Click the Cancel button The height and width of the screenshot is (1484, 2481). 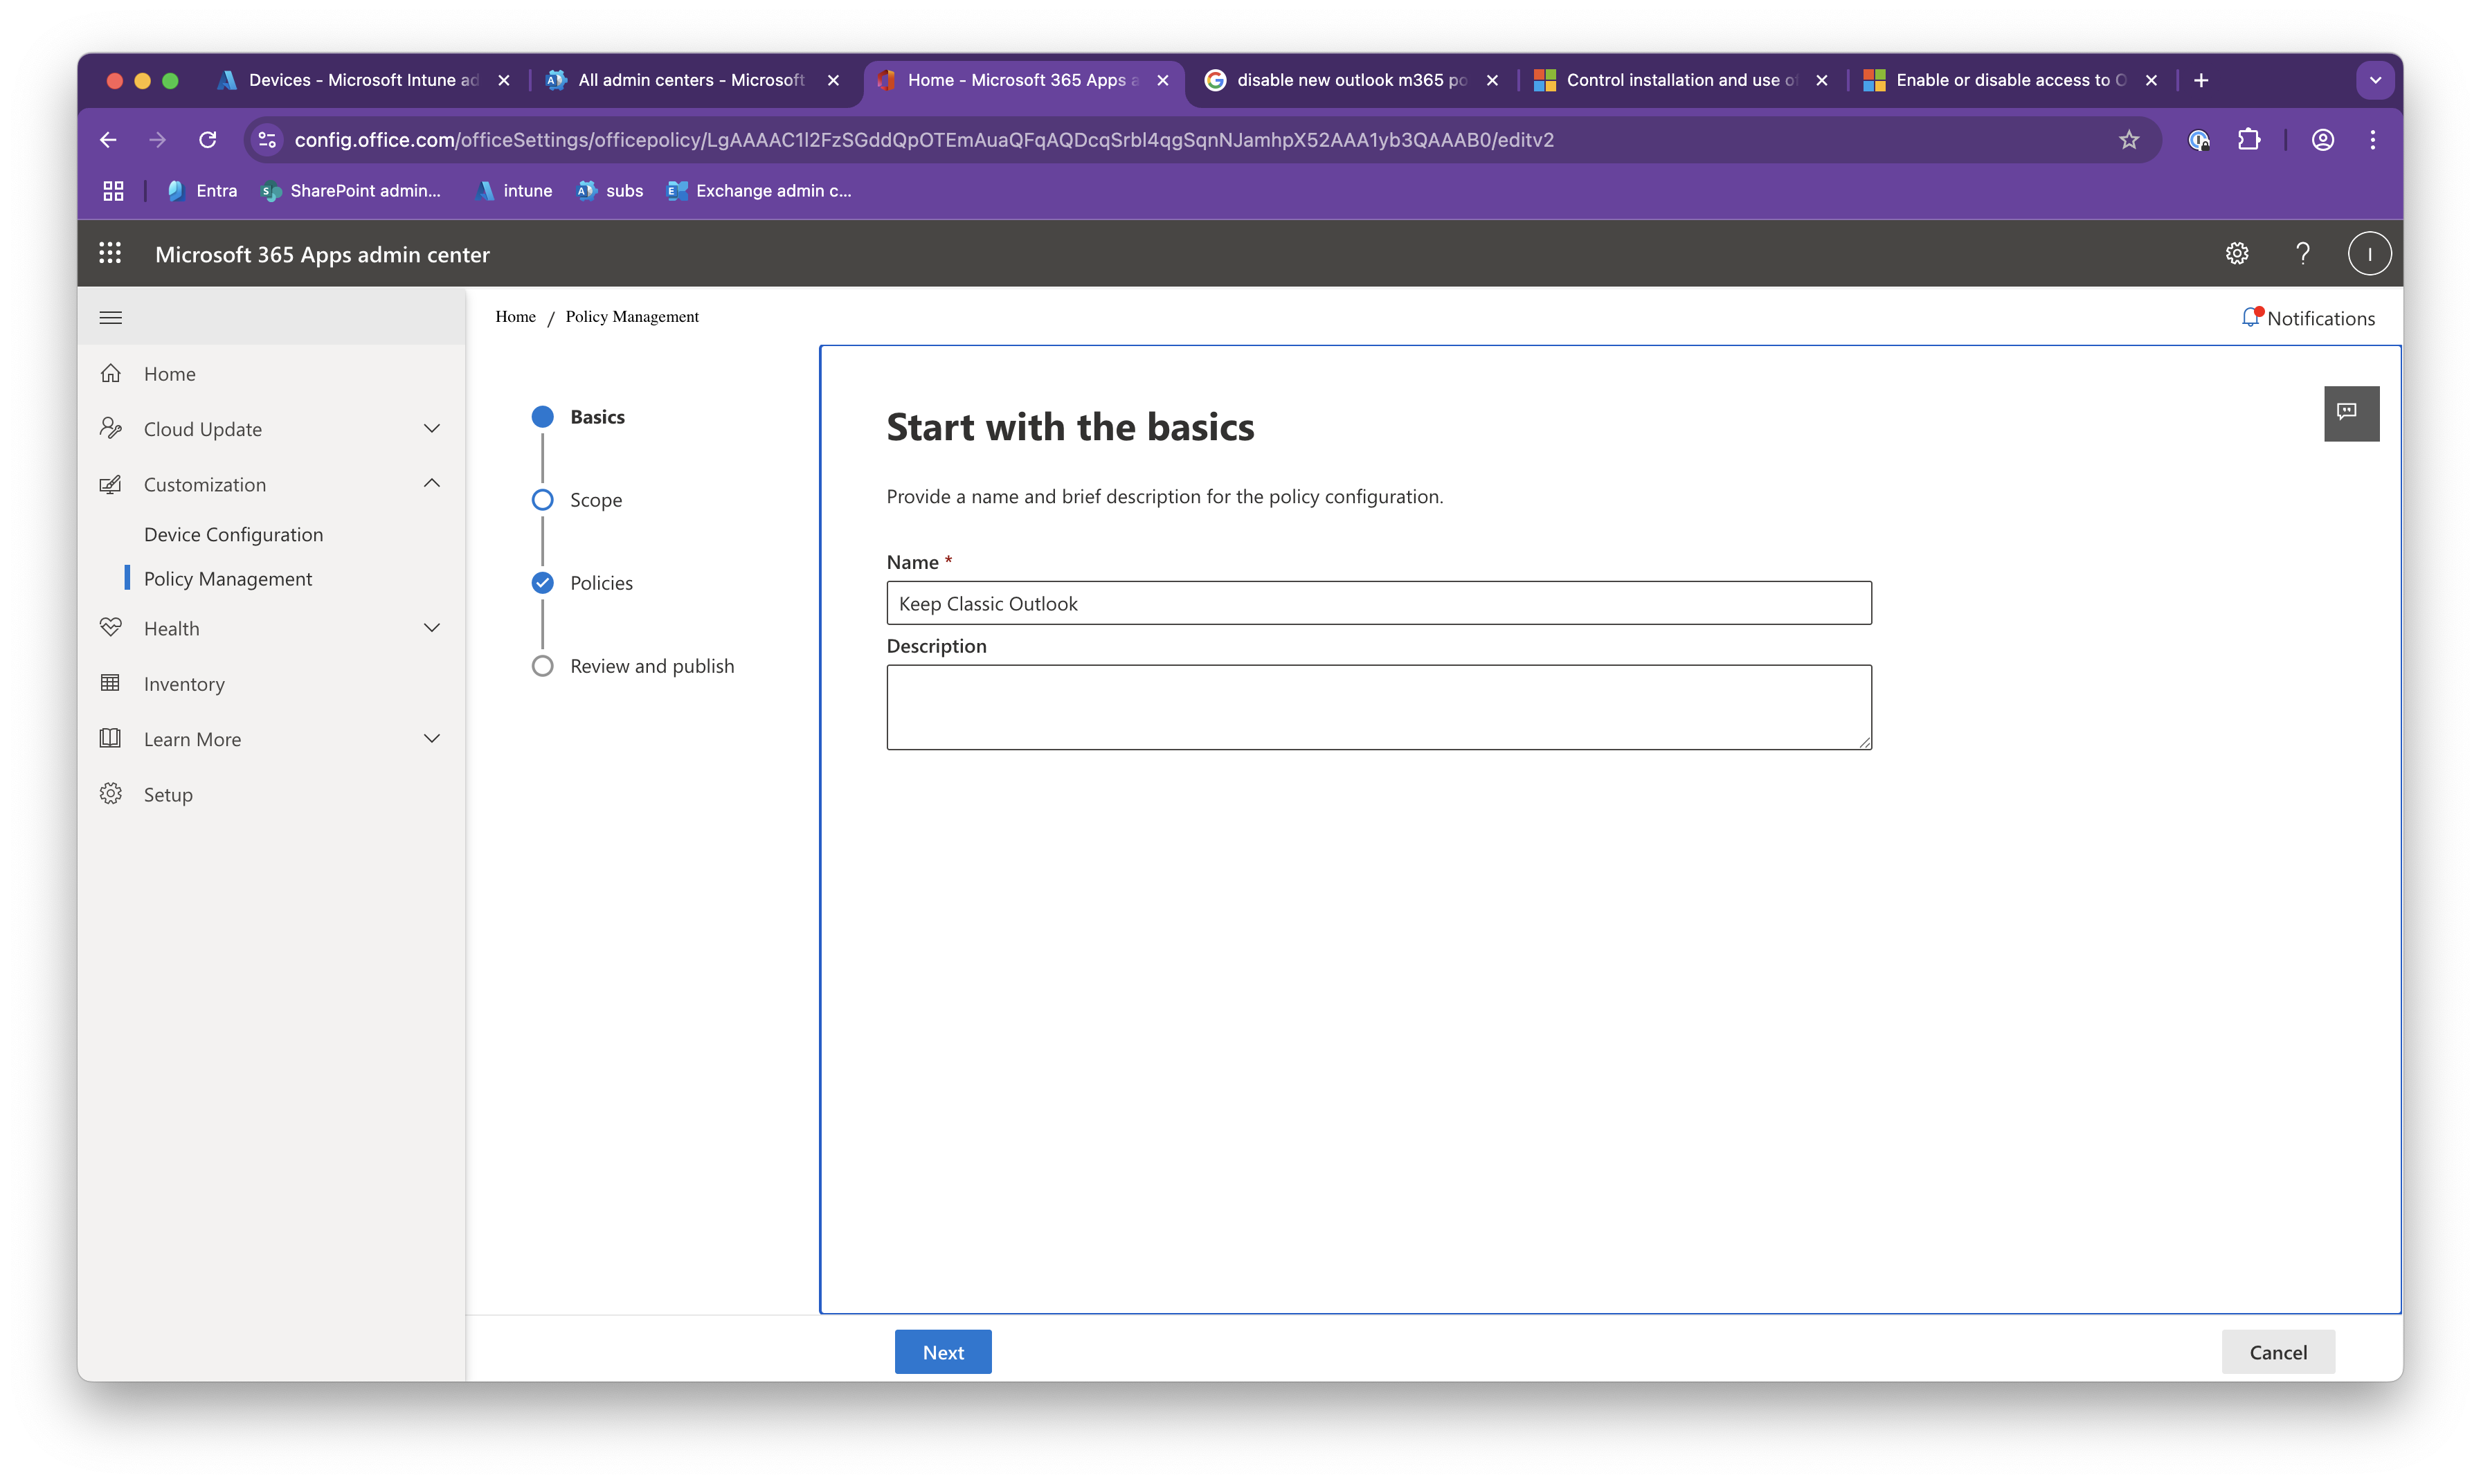click(2278, 1352)
